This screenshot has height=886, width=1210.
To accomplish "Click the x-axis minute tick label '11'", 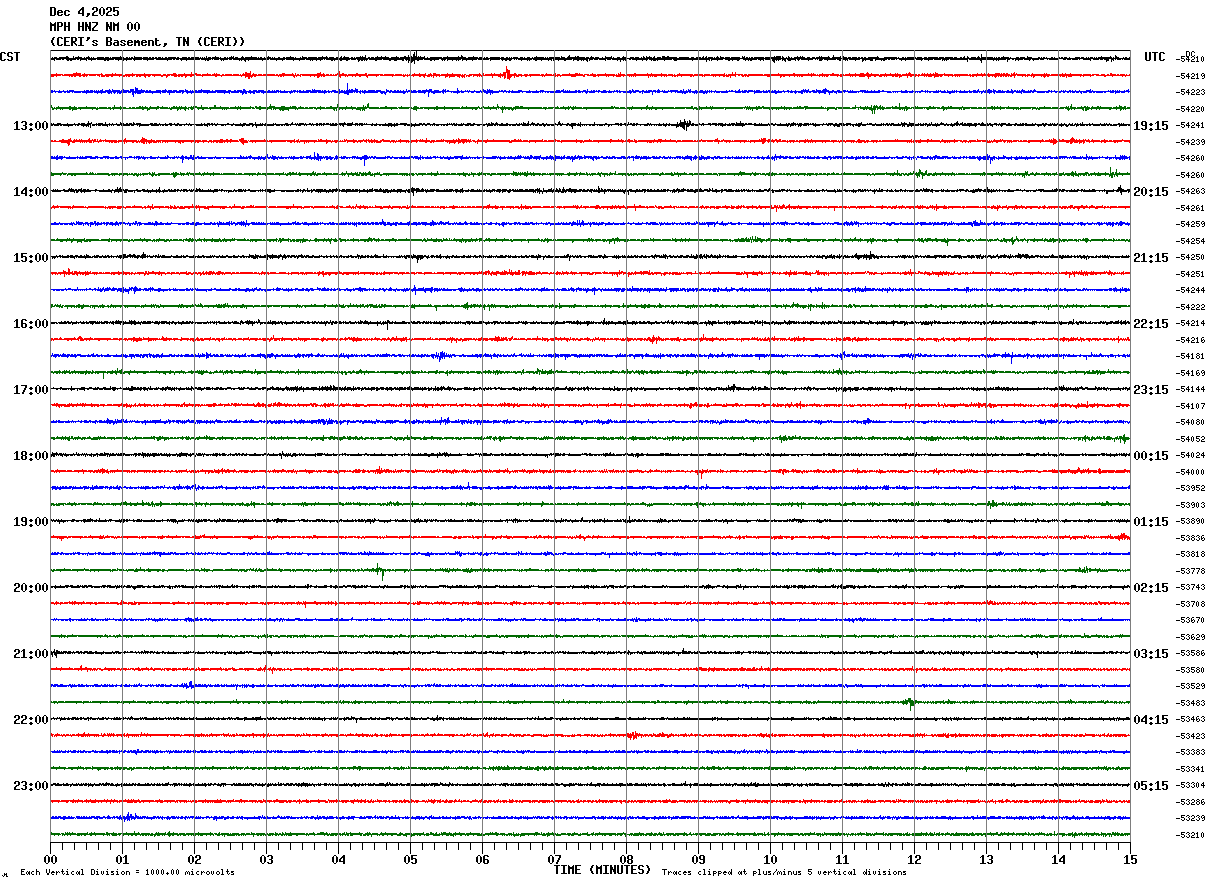I will point(842,859).
